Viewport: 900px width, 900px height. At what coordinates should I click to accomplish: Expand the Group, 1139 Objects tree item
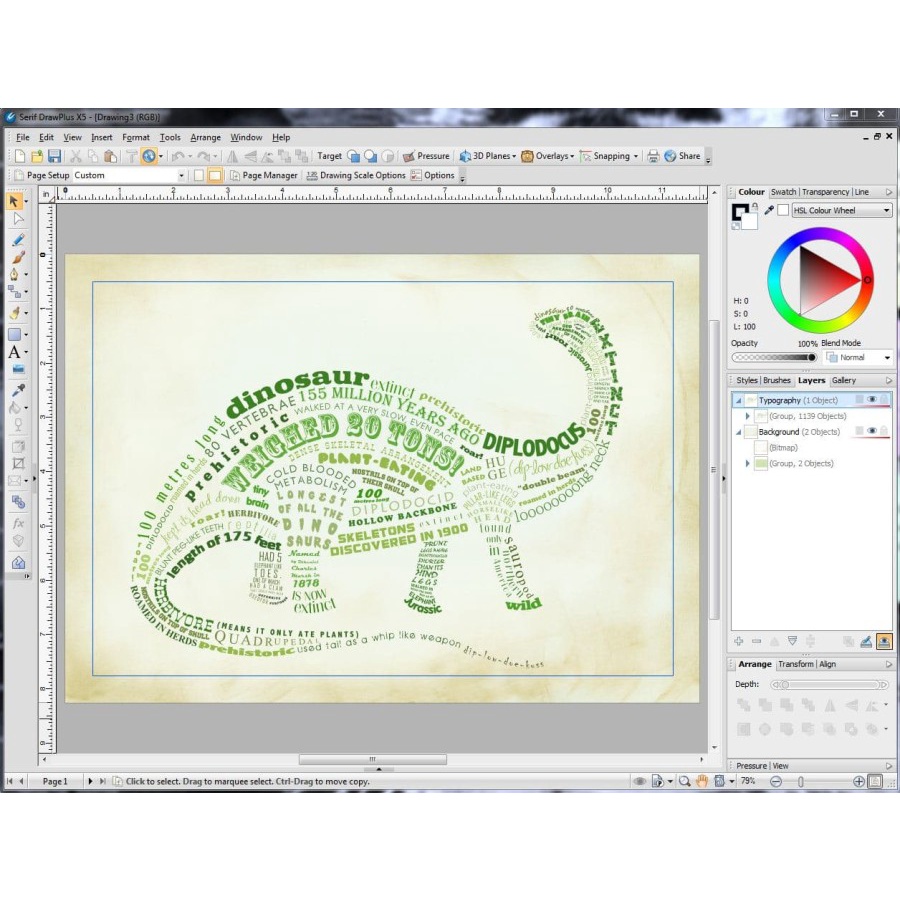point(748,416)
